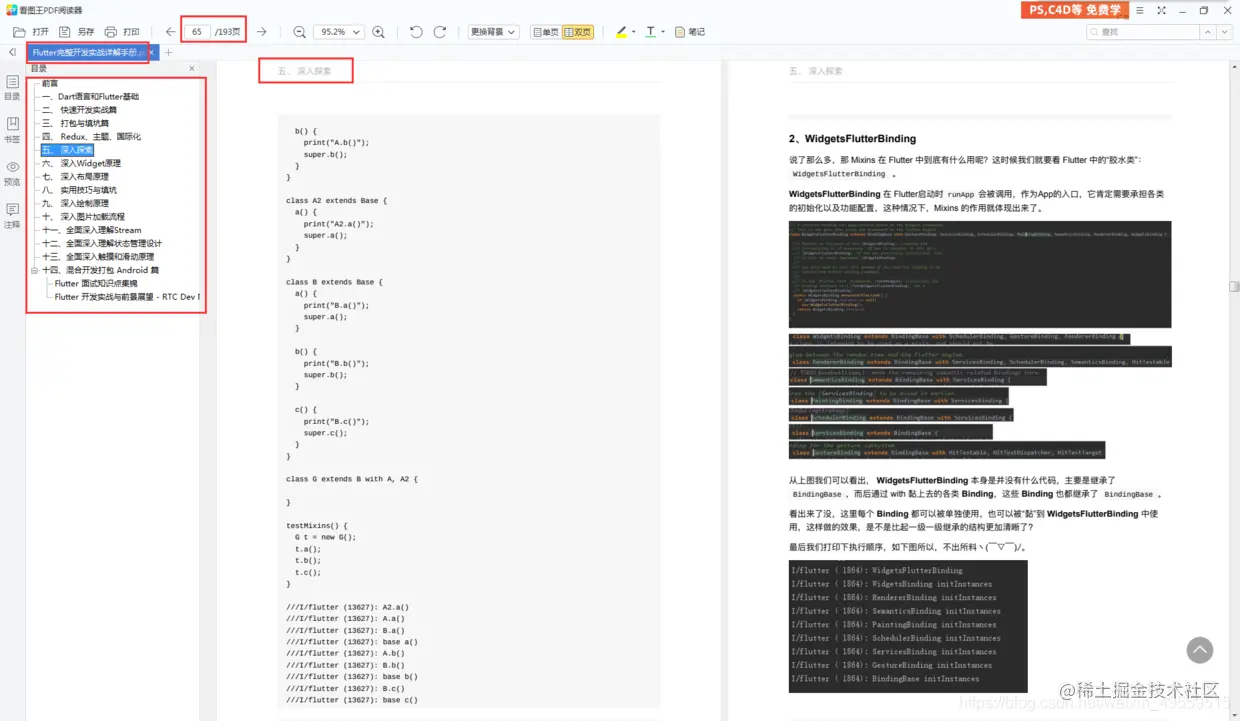The image size is (1240, 721).
Task: Select highlighted outline entry 五、深入探索
Action: (67, 150)
